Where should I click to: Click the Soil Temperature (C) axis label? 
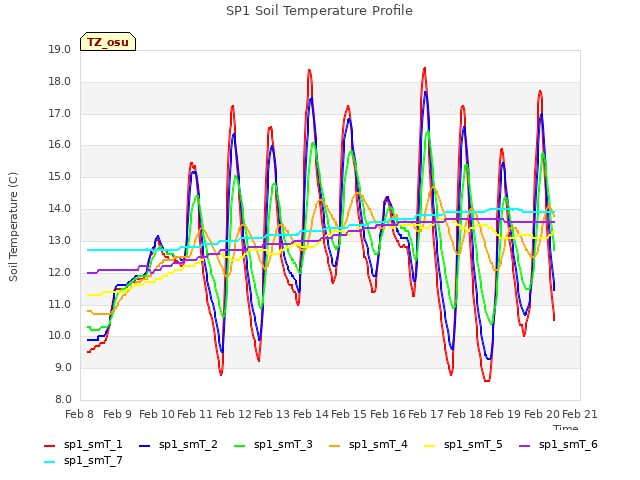13,227
